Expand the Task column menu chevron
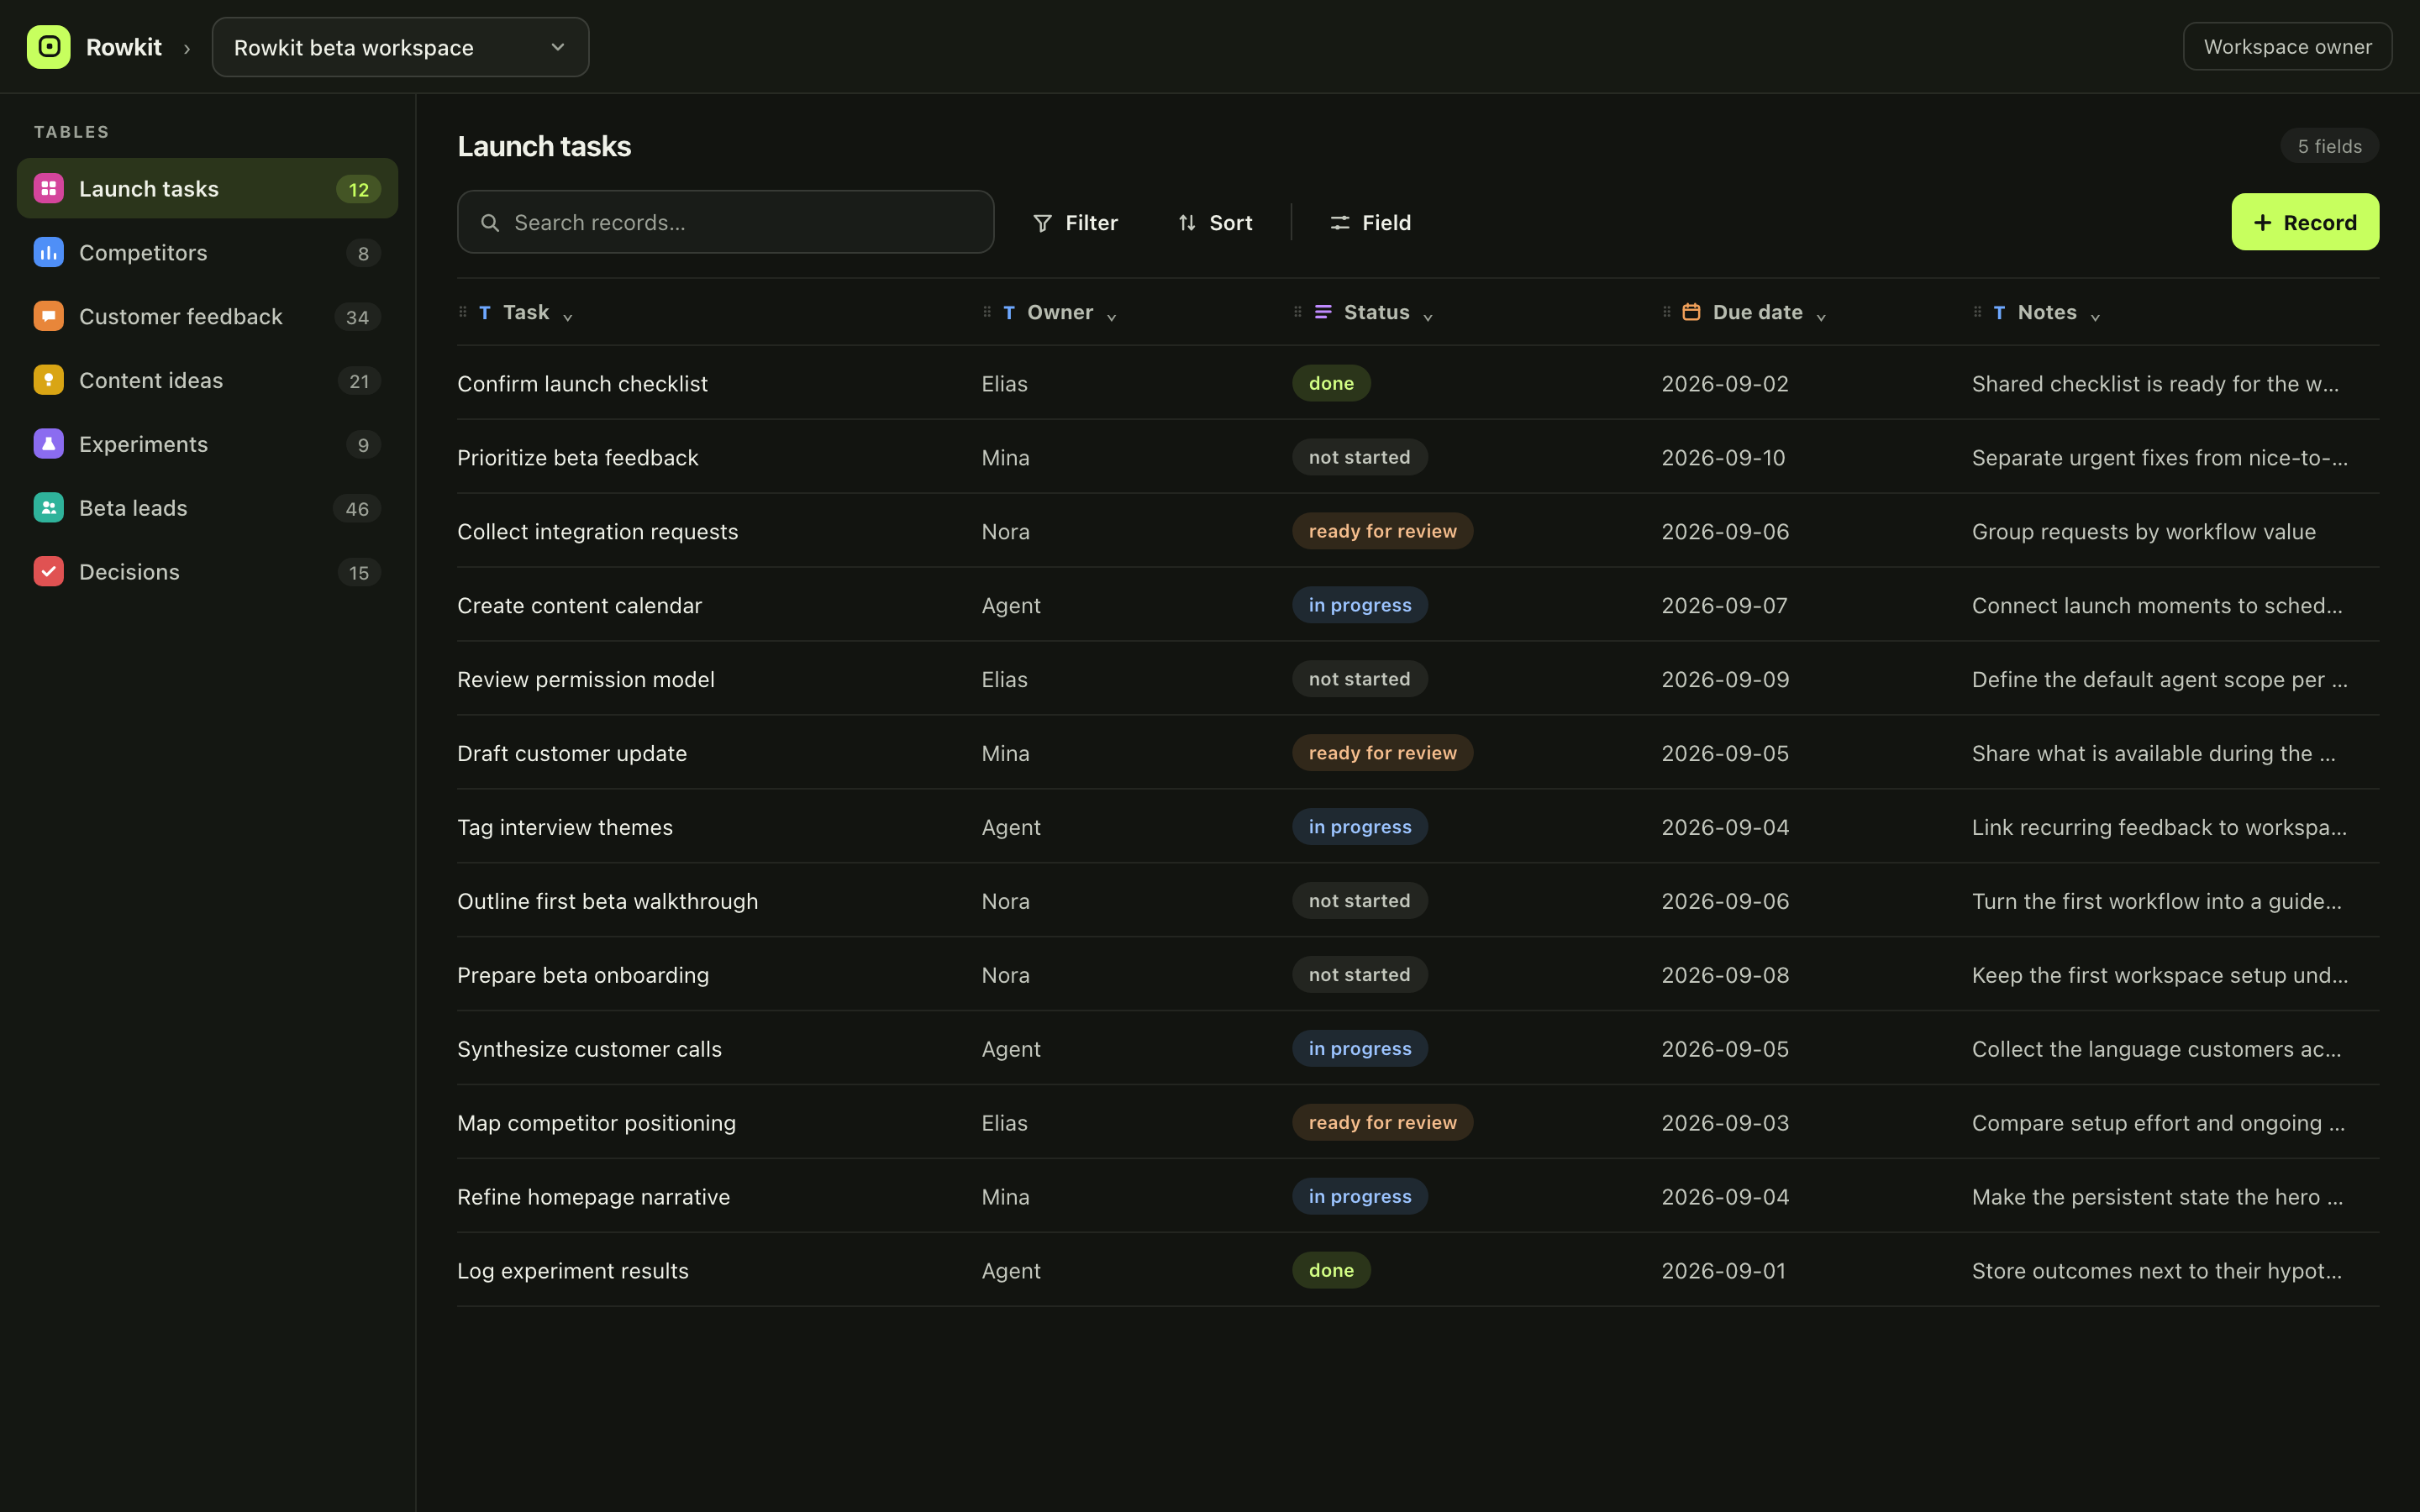Viewport: 2420px width, 1512px height. [x=568, y=317]
